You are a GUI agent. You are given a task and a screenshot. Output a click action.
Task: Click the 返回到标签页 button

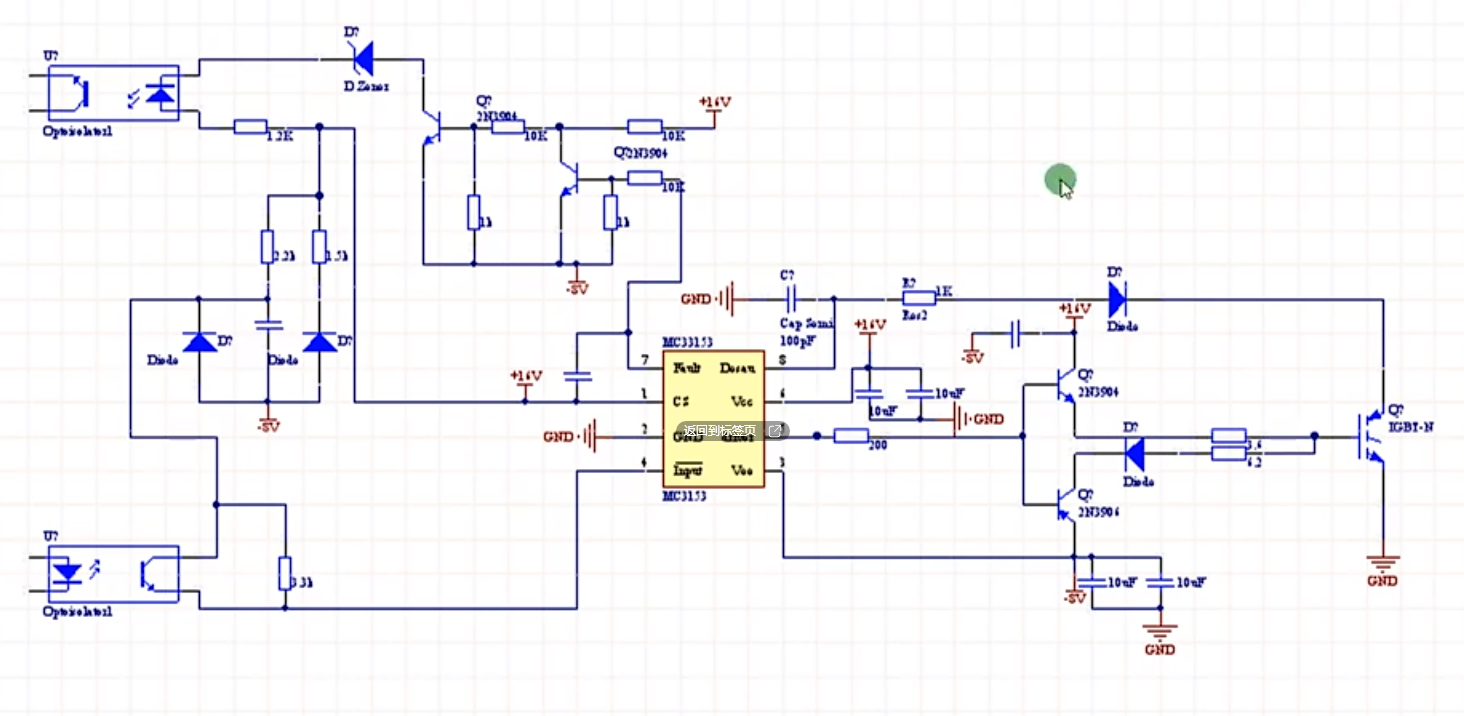[731, 431]
